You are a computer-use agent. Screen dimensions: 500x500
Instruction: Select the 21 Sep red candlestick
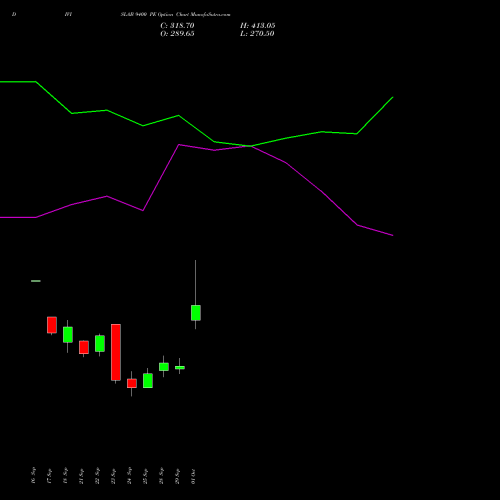[84, 347]
